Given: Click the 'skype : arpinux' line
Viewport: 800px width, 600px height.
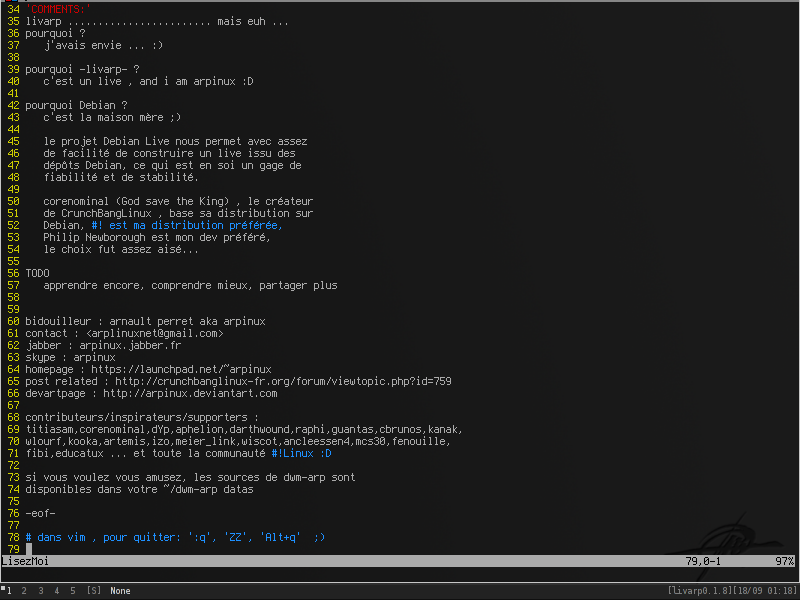Looking at the screenshot, I should (x=70, y=358).
